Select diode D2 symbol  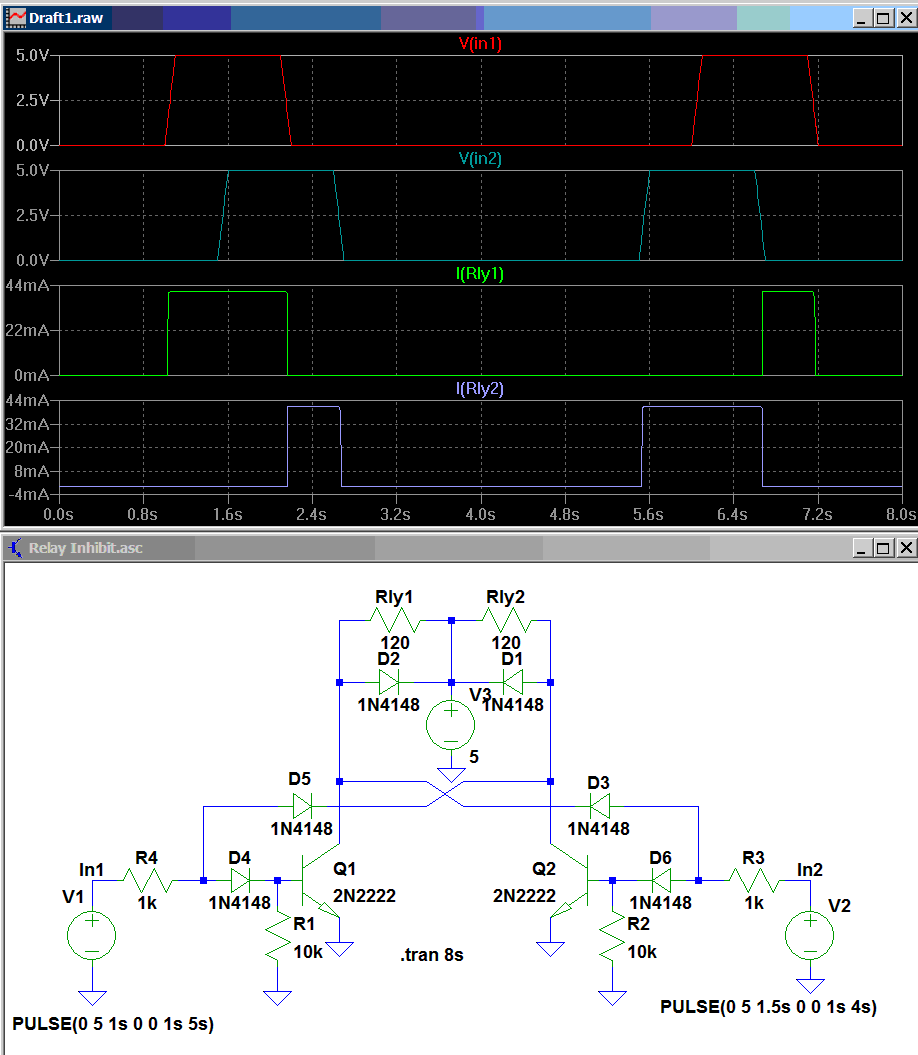pyautogui.click(x=389, y=682)
